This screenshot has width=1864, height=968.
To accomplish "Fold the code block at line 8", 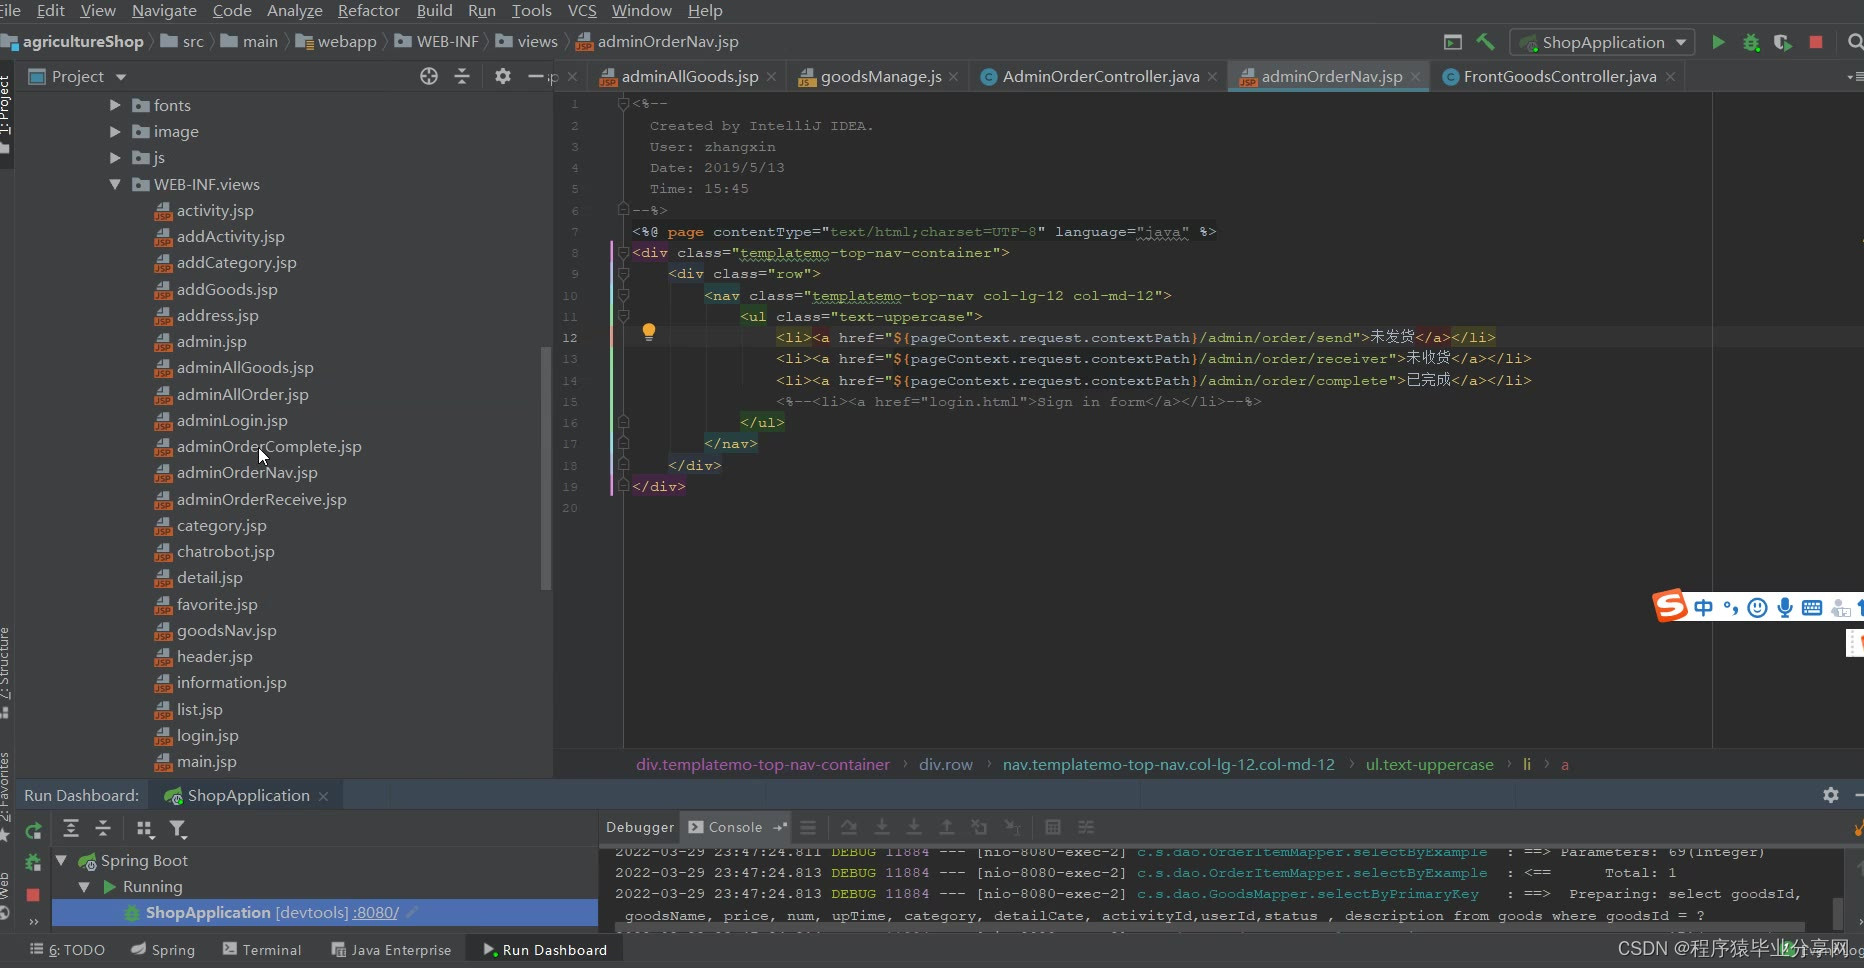I will (x=623, y=253).
